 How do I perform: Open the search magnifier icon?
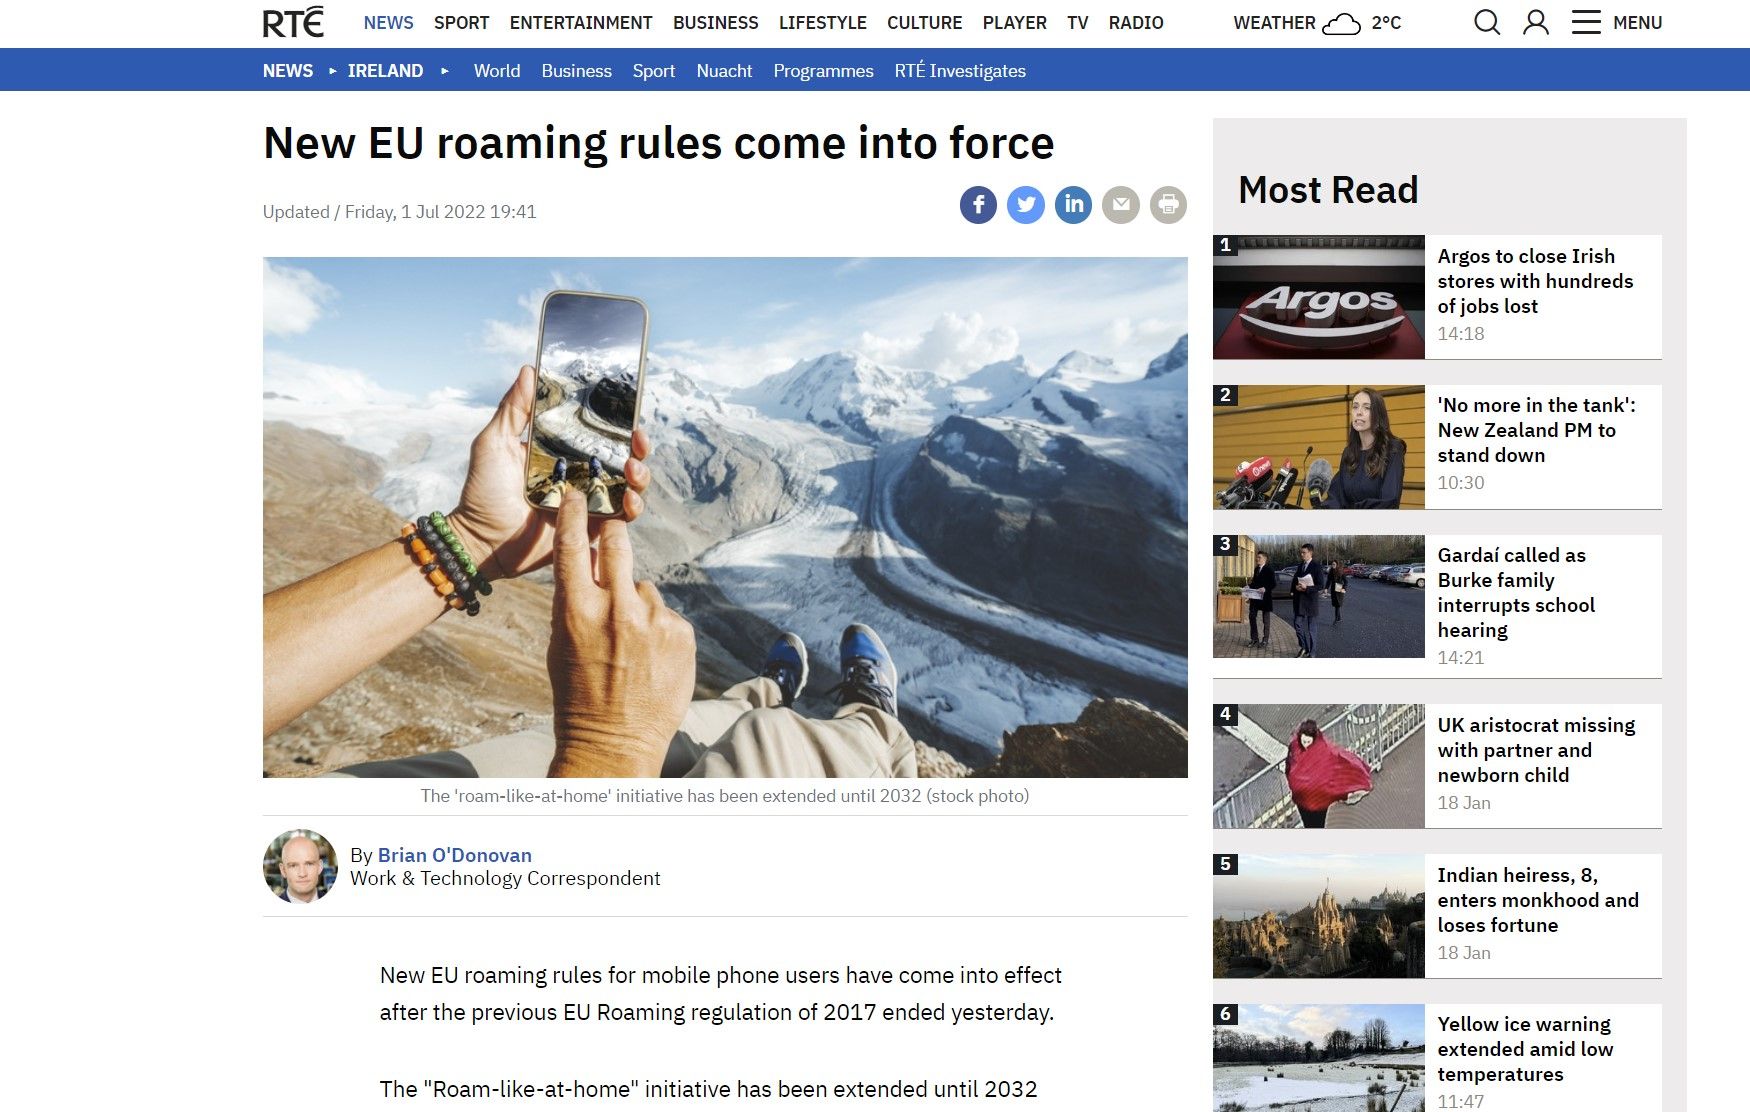coord(1487,22)
